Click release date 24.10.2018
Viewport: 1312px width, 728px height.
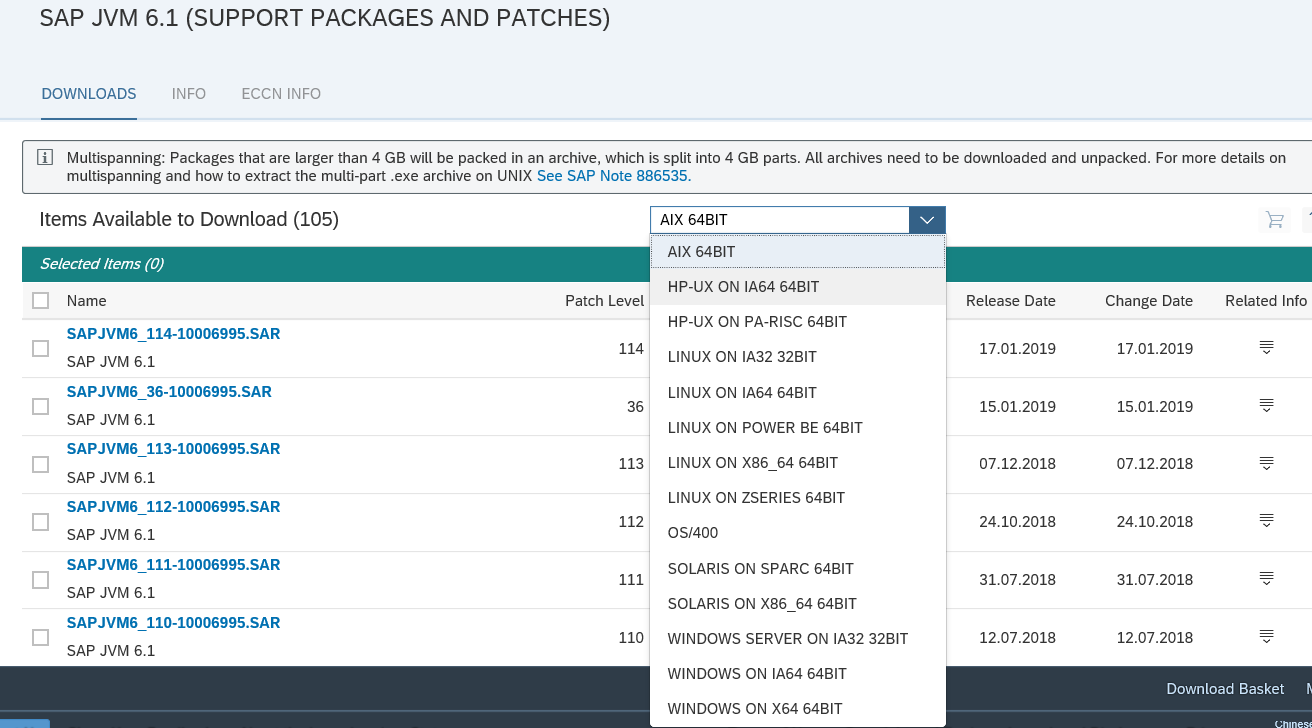coord(1018,522)
